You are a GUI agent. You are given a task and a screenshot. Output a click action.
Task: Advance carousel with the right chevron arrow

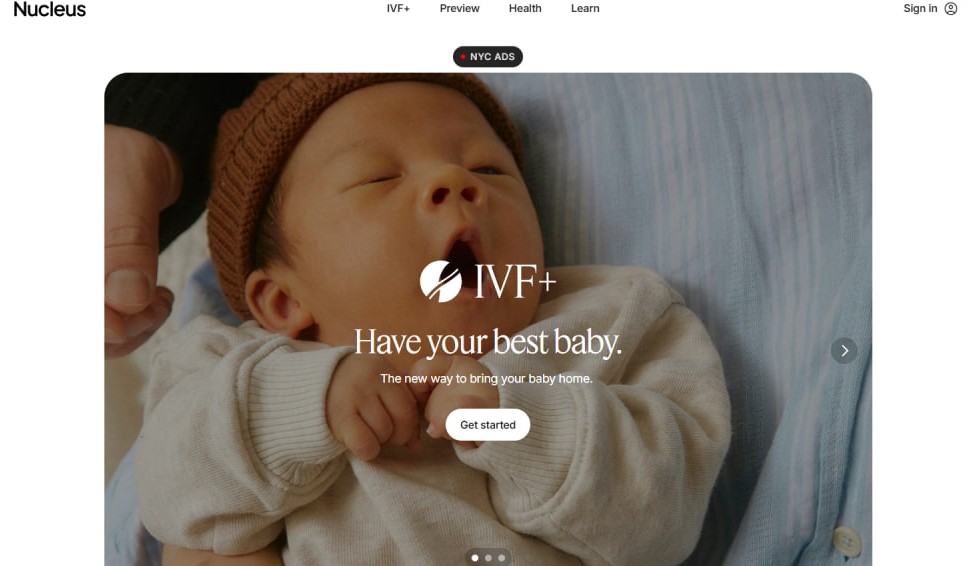(x=844, y=351)
